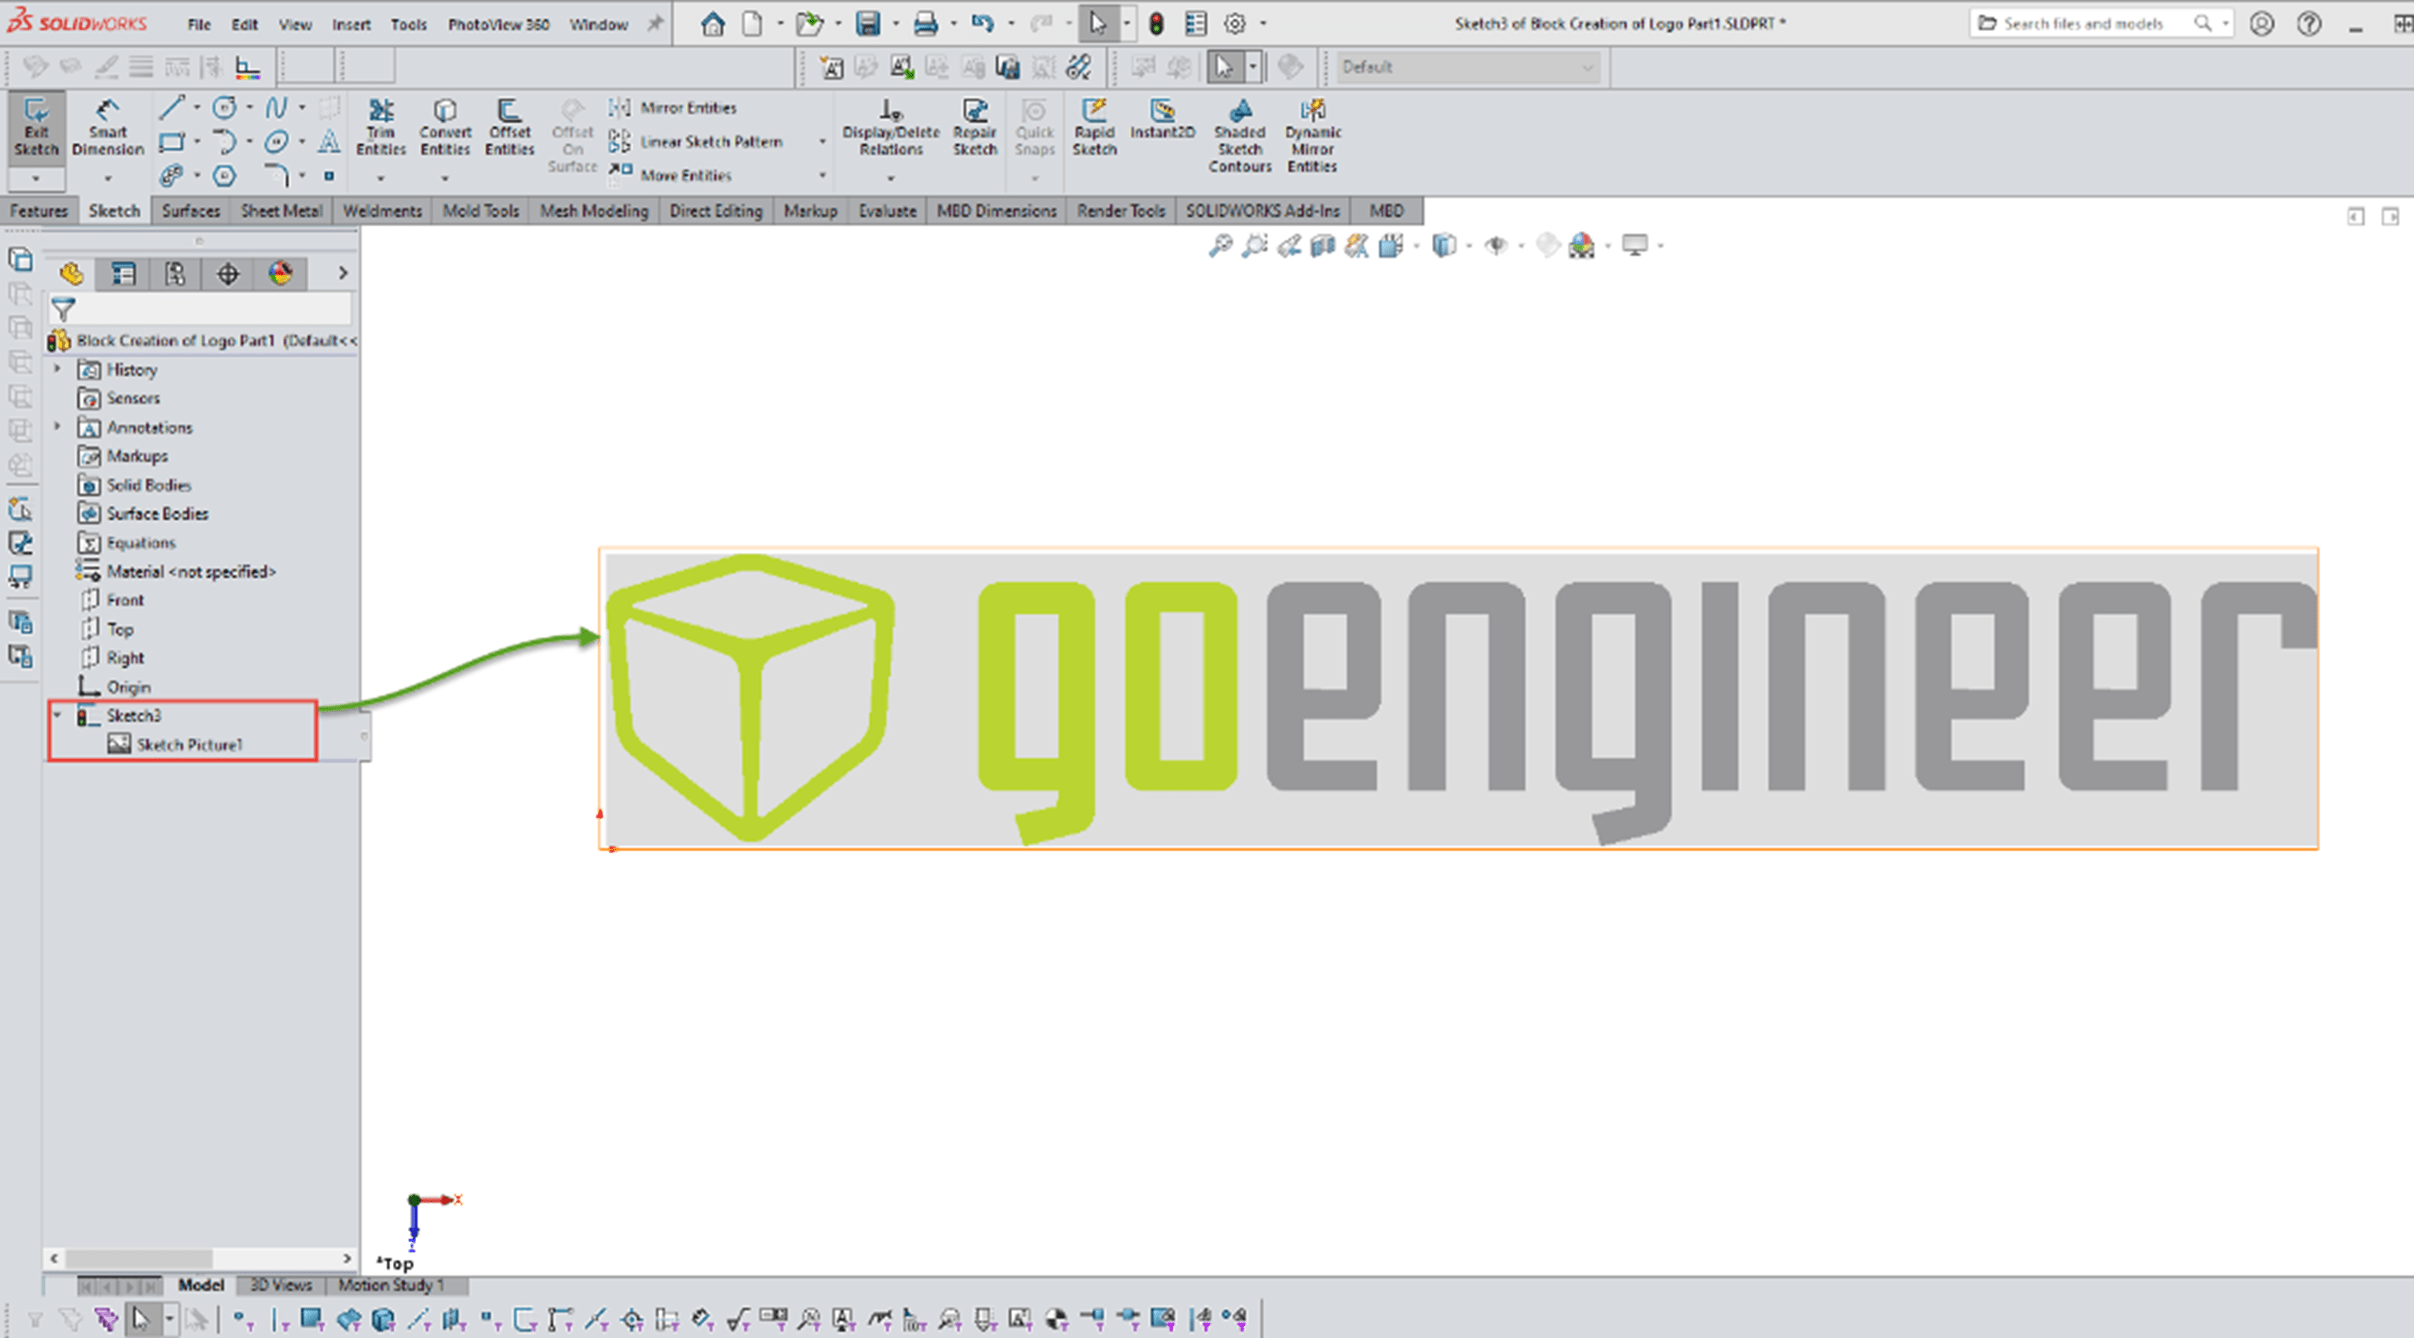Image resolution: width=2414 pixels, height=1338 pixels.
Task: Select the Trim Entities tool
Action: [380, 127]
